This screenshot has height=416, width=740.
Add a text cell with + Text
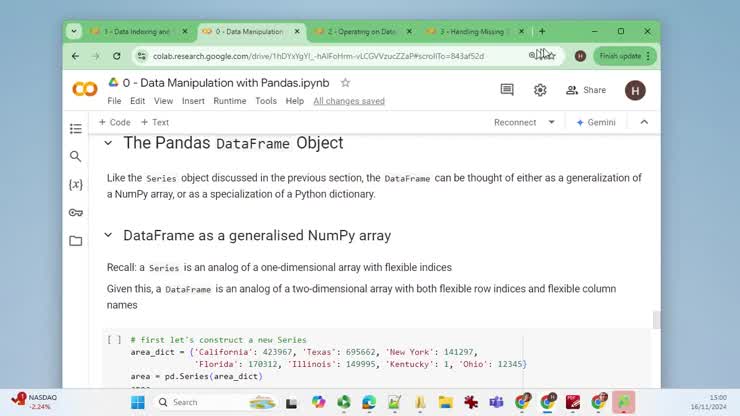point(155,122)
